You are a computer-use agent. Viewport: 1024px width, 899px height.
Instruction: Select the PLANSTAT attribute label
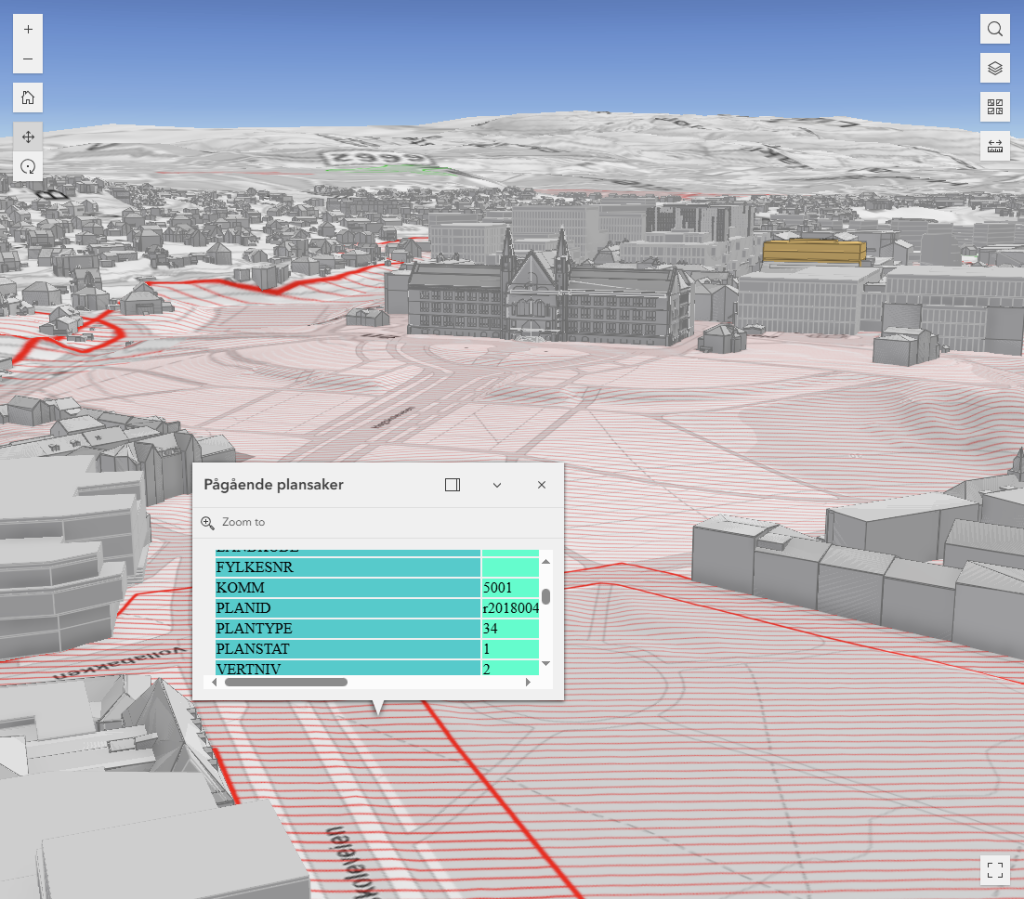coord(253,648)
